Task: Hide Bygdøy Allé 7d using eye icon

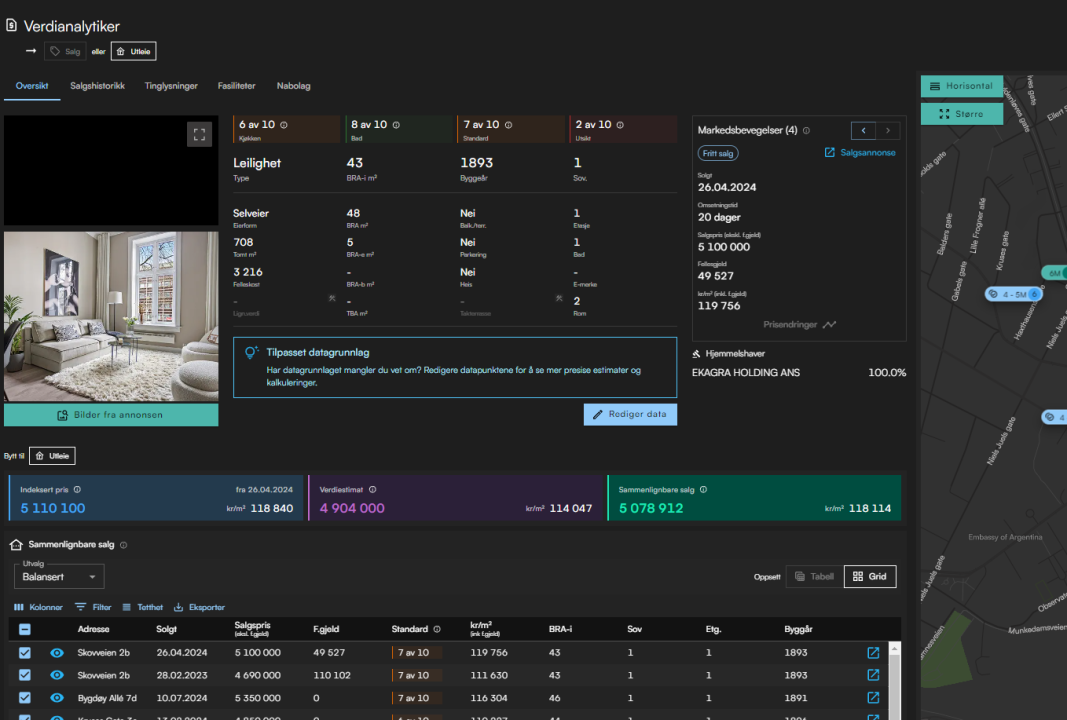Action: 57,698
